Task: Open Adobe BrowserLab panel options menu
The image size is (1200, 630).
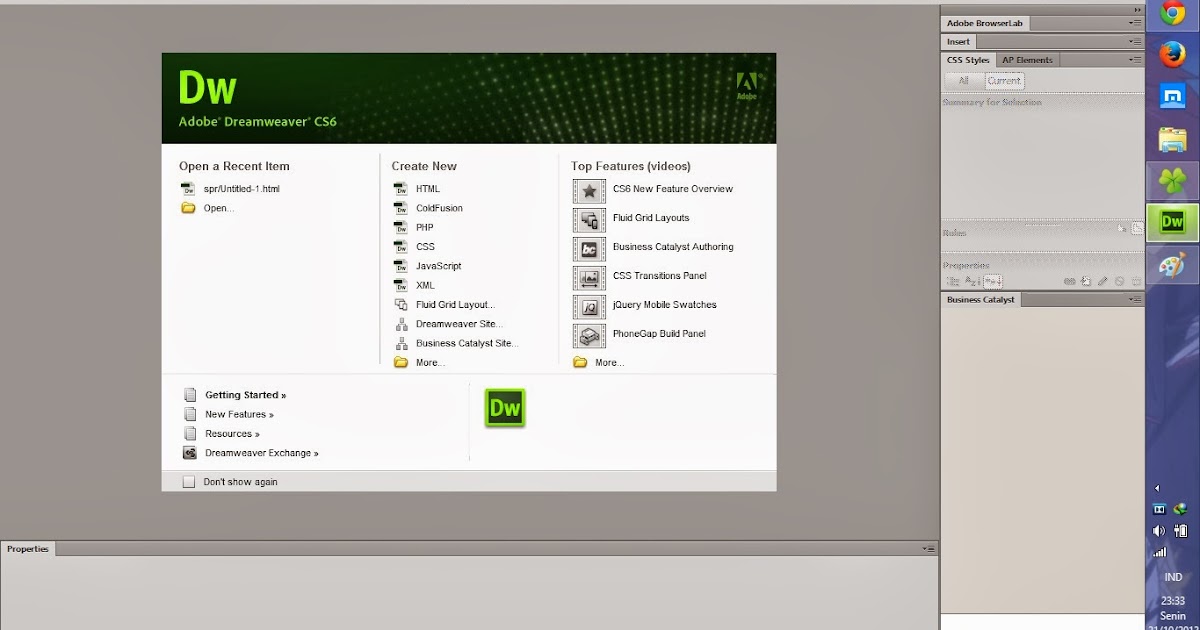Action: click(x=1135, y=23)
